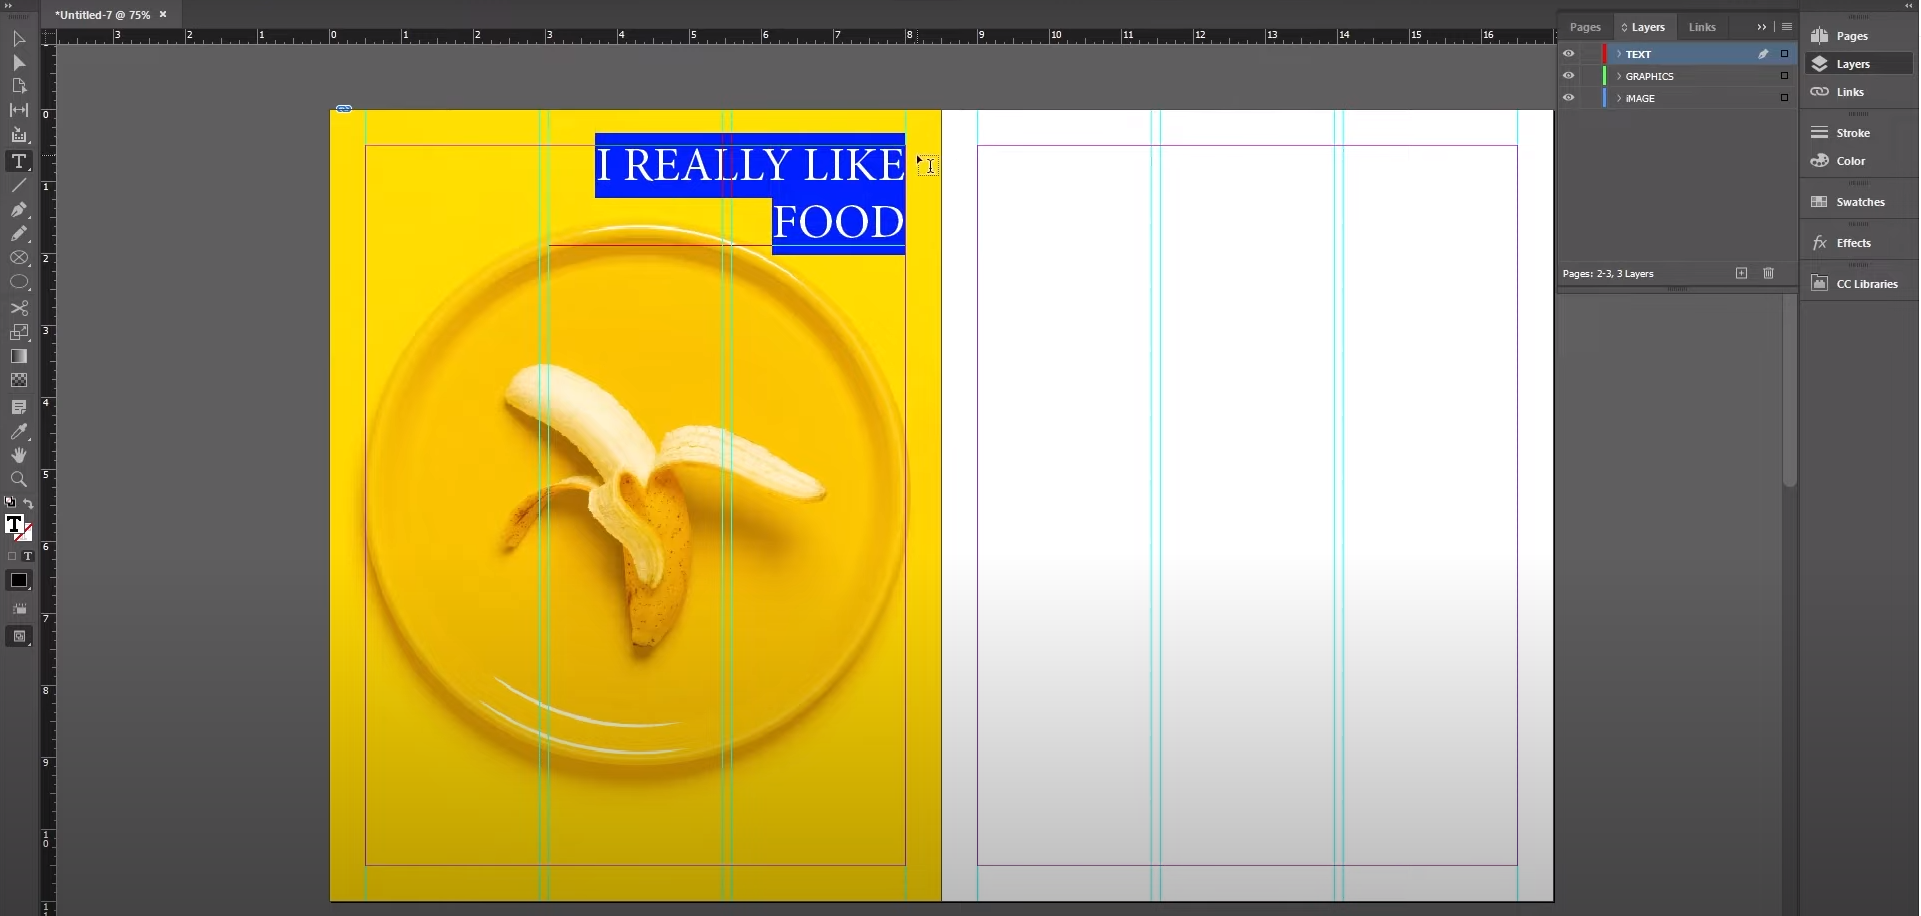Select the Pencil tool
This screenshot has width=1921, height=916.
pyautogui.click(x=18, y=234)
